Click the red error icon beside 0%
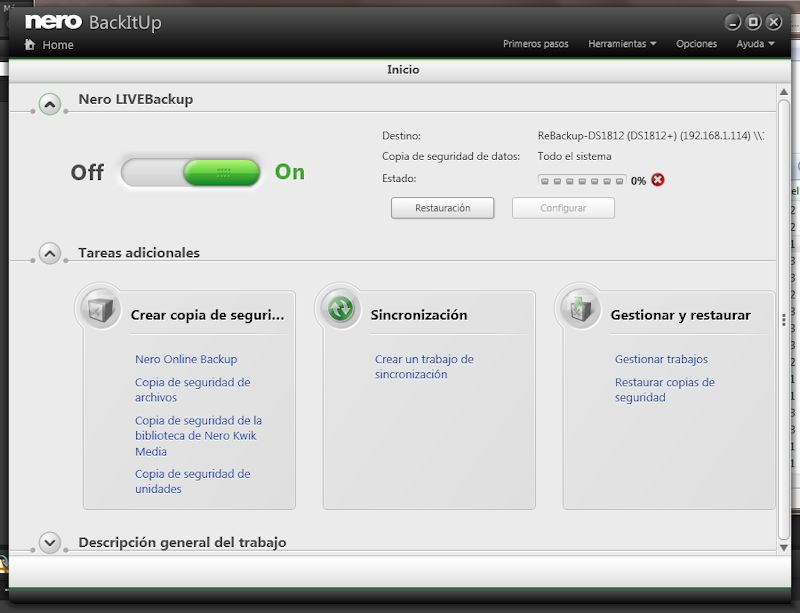The height and width of the screenshot is (613, 800). [x=658, y=180]
